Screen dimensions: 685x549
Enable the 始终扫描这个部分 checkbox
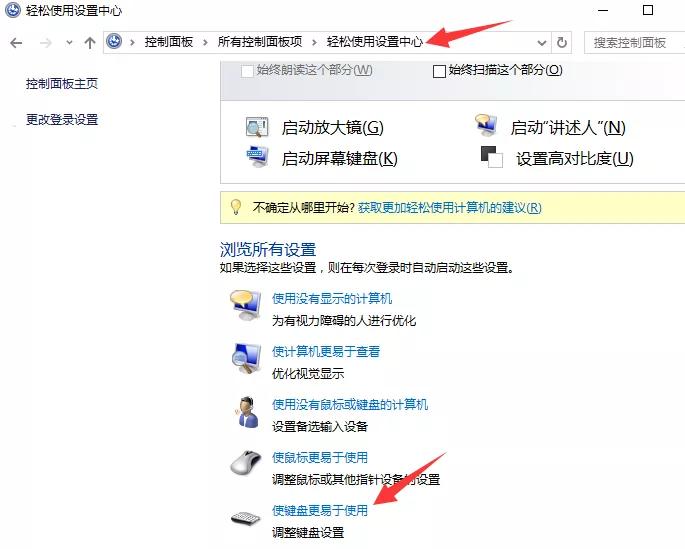(439, 71)
